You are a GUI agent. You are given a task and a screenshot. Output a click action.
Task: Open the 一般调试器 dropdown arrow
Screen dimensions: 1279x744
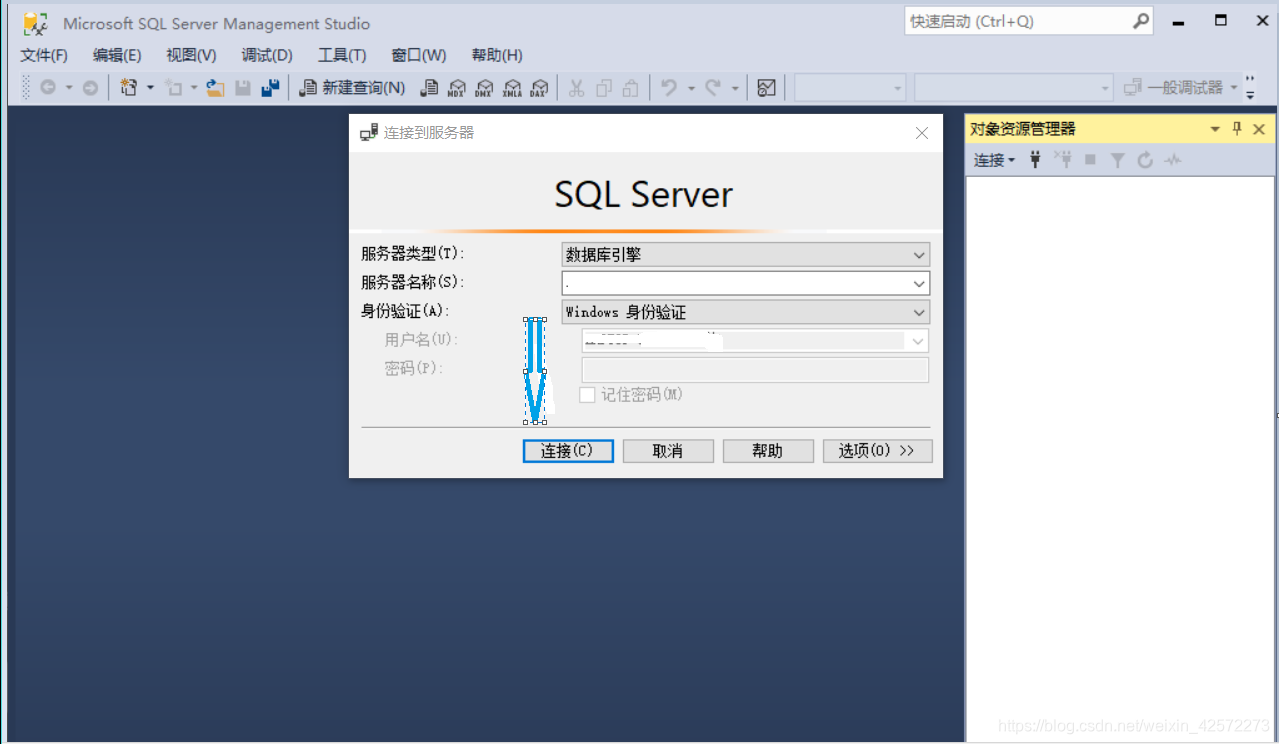1233,88
